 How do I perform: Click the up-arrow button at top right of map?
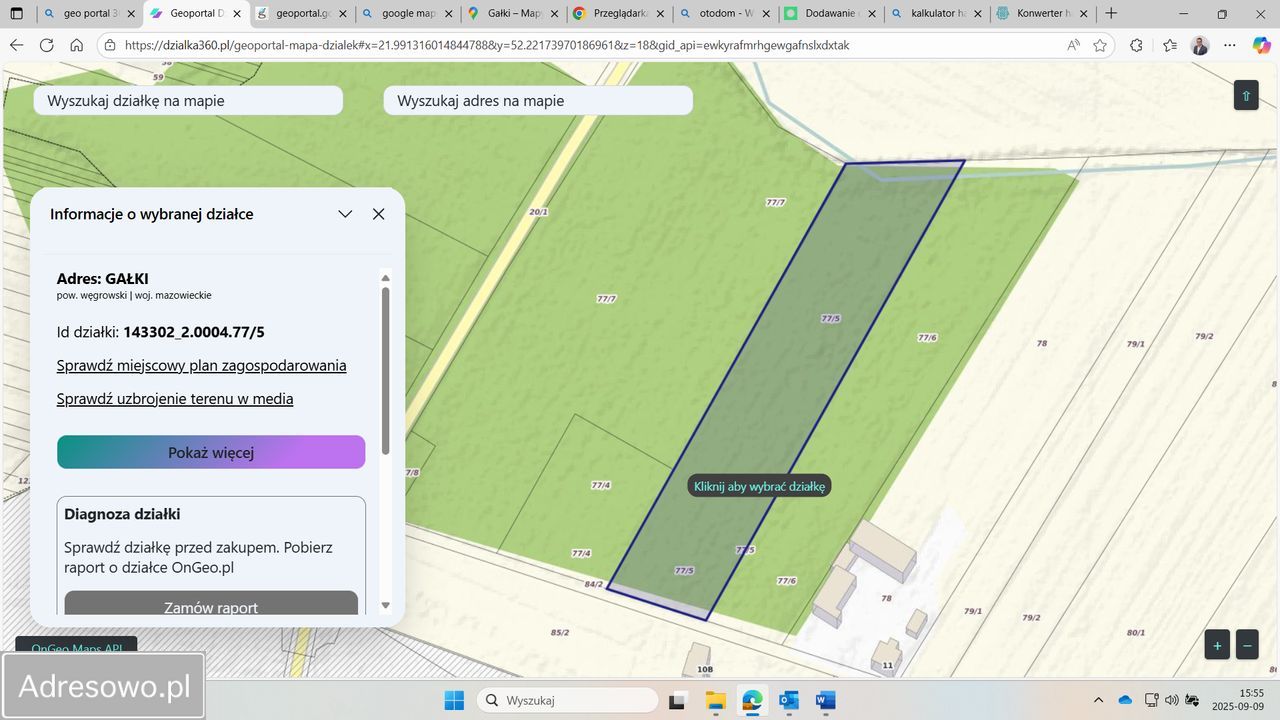point(1245,96)
